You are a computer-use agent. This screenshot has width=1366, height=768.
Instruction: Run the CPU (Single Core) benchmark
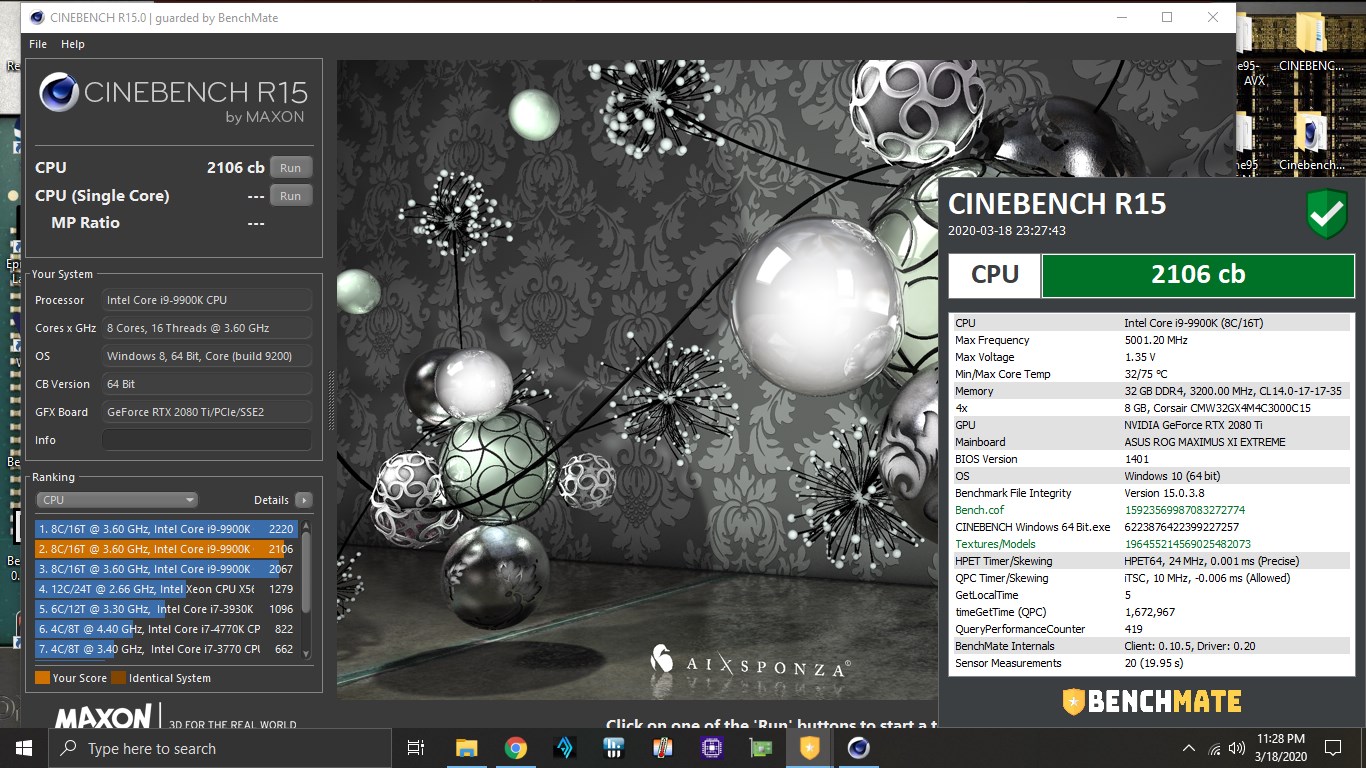(x=290, y=196)
